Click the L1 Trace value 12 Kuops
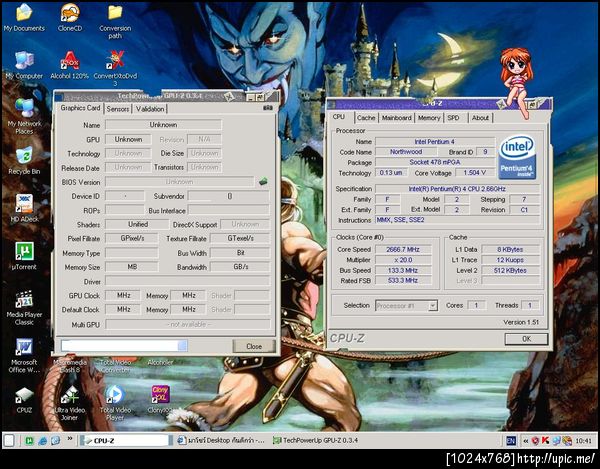Viewport: 600px width, 469px height. point(510,260)
